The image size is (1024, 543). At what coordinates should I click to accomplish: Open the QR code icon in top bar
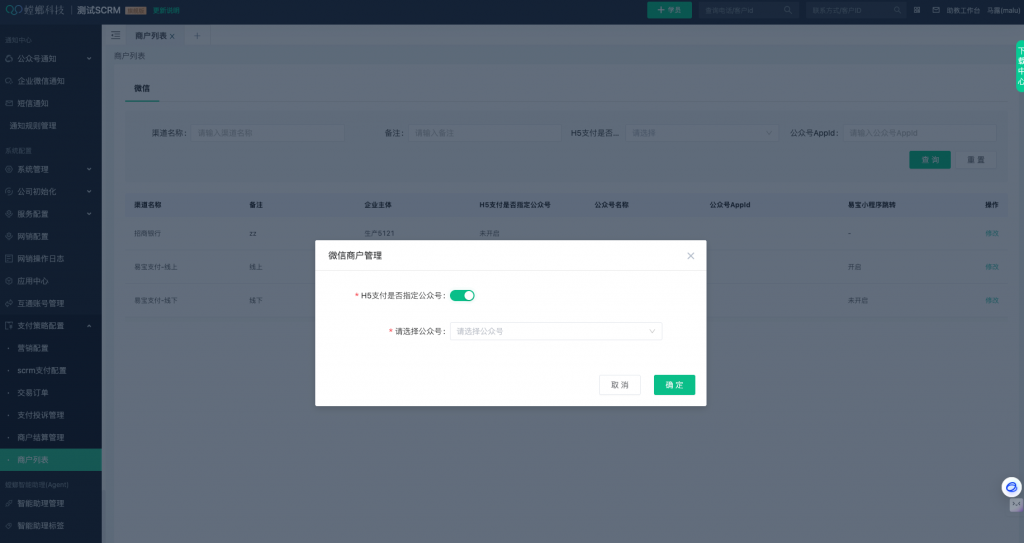click(917, 10)
